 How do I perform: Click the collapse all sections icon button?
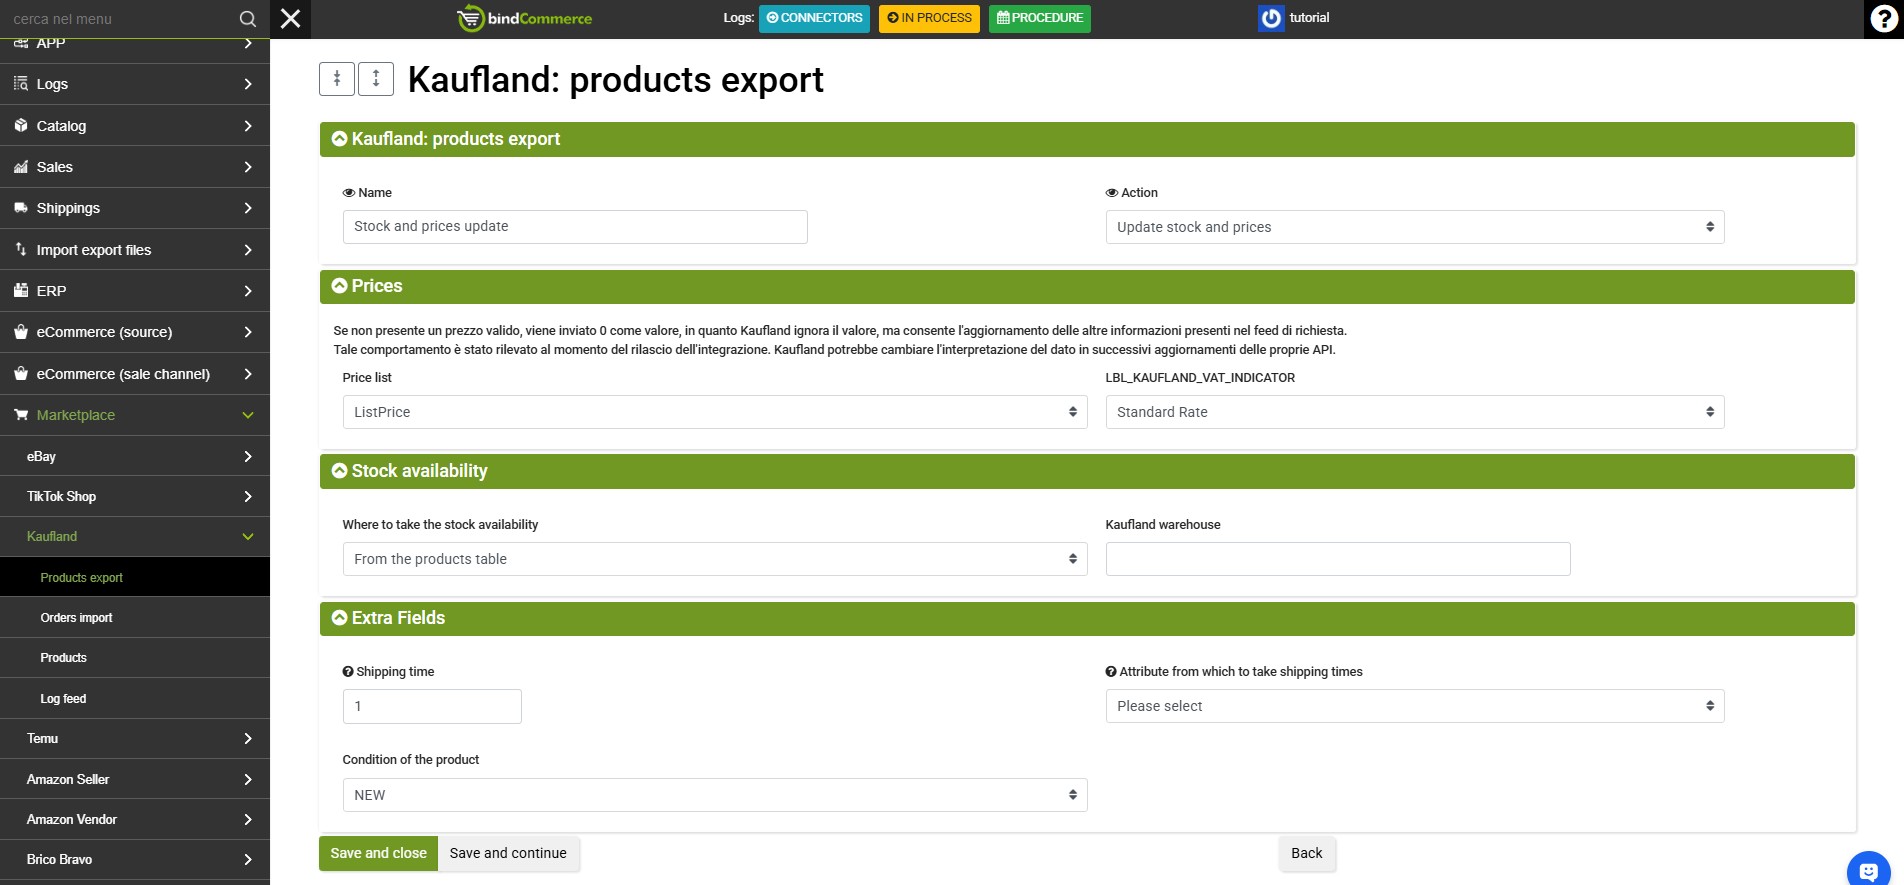(337, 79)
